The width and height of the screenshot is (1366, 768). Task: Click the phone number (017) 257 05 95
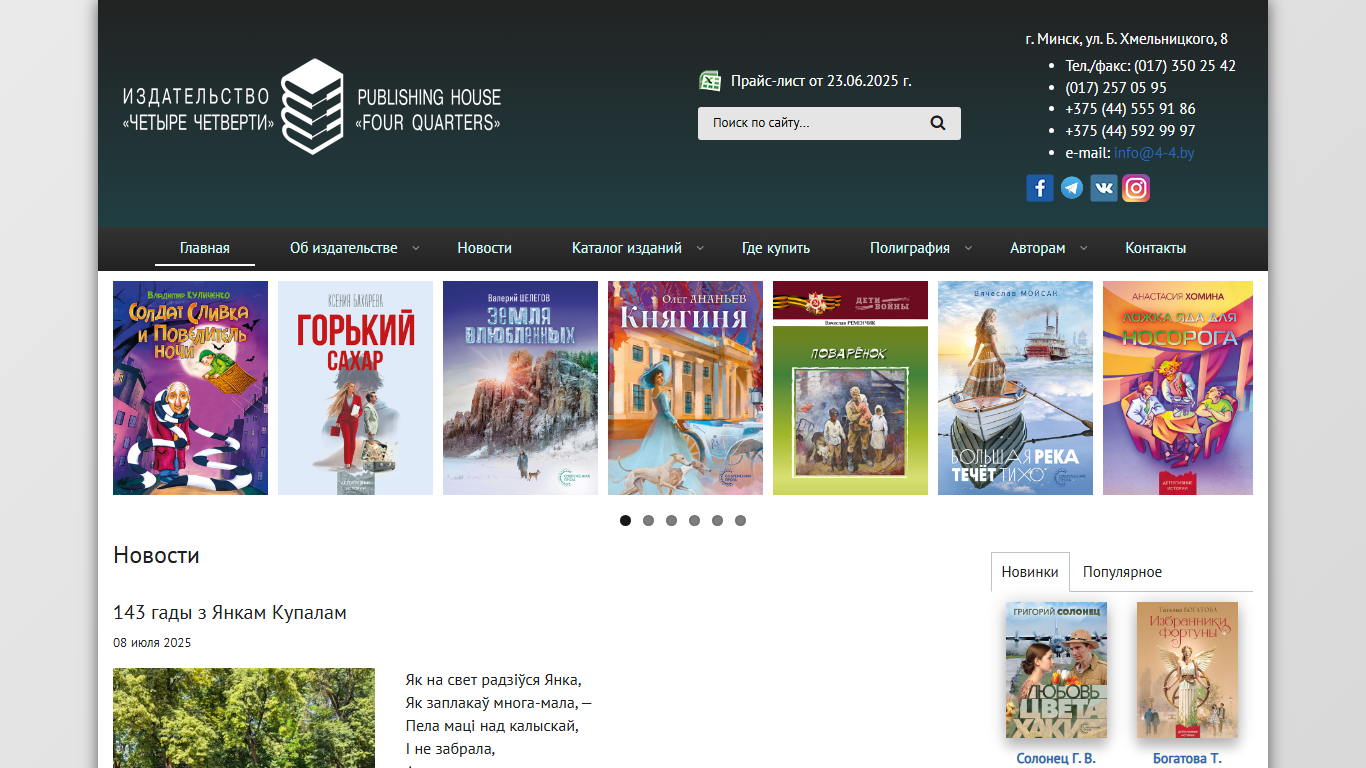point(1116,88)
